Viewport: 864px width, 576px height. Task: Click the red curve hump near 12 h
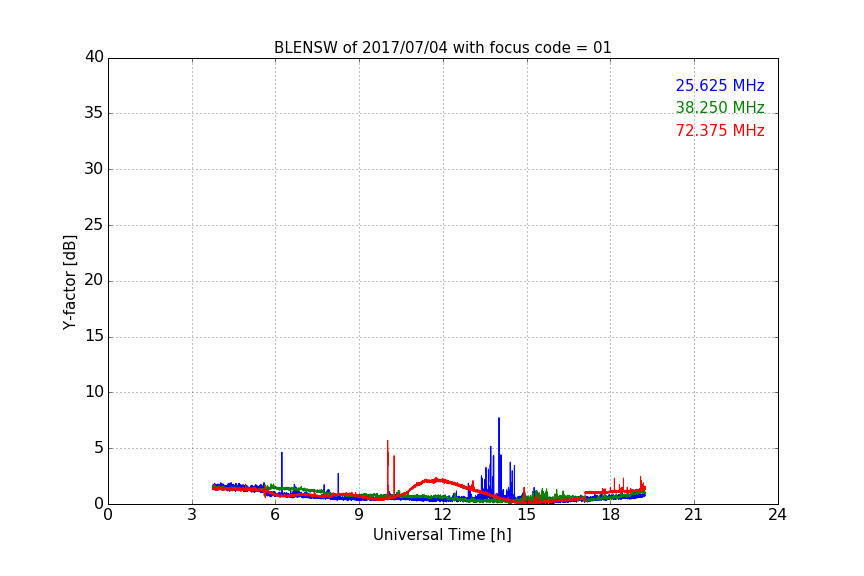click(436, 480)
